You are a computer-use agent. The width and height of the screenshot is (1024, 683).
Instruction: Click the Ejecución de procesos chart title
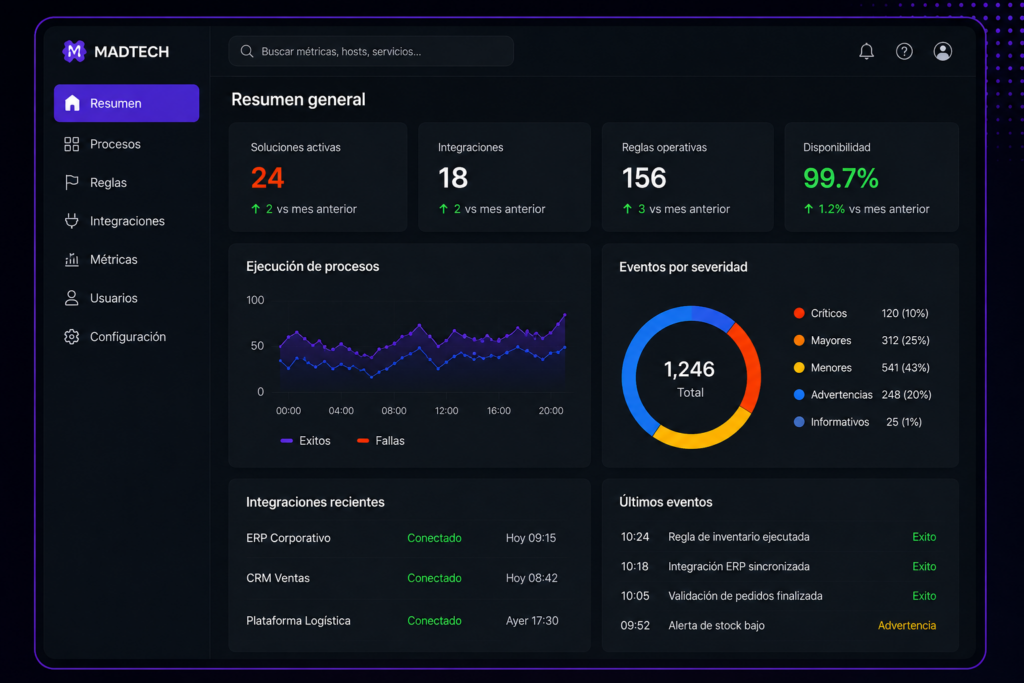312,266
